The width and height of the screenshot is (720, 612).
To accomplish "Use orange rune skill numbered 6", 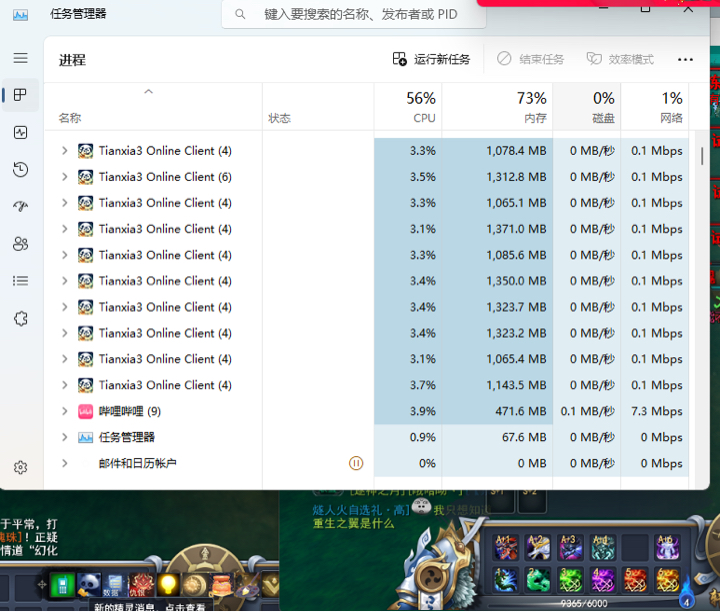I will point(667,579).
